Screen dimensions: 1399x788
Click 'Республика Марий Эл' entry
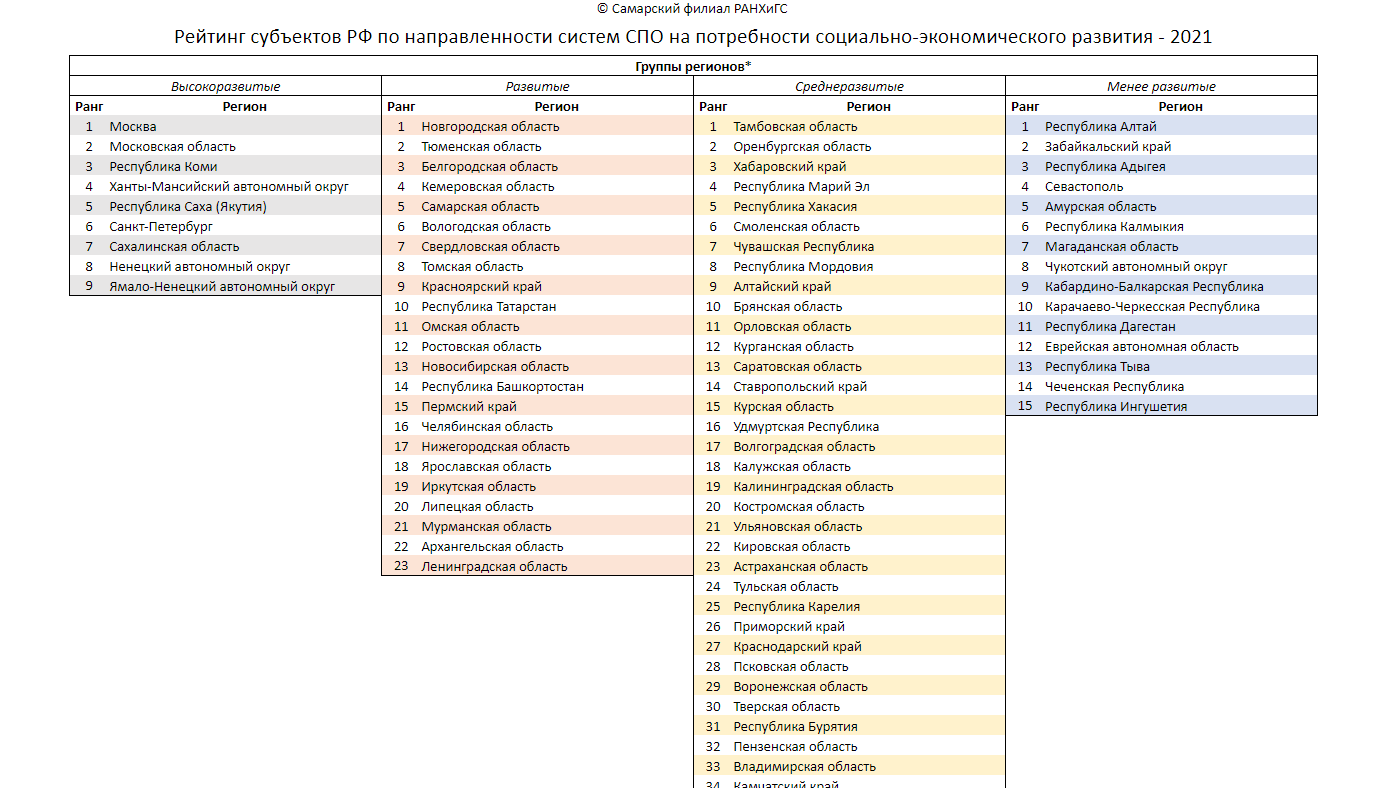801,187
